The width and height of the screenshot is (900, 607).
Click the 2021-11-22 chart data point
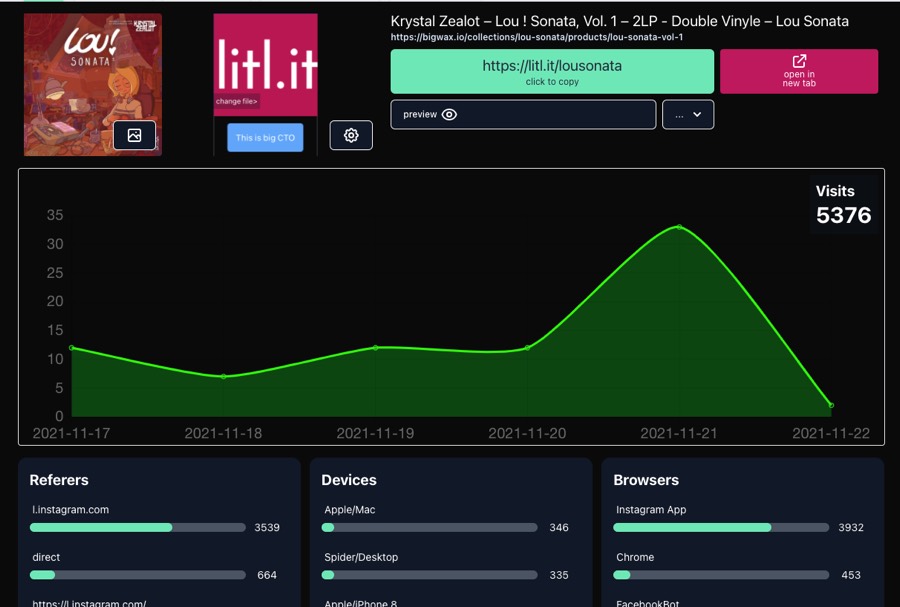point(831,405)
